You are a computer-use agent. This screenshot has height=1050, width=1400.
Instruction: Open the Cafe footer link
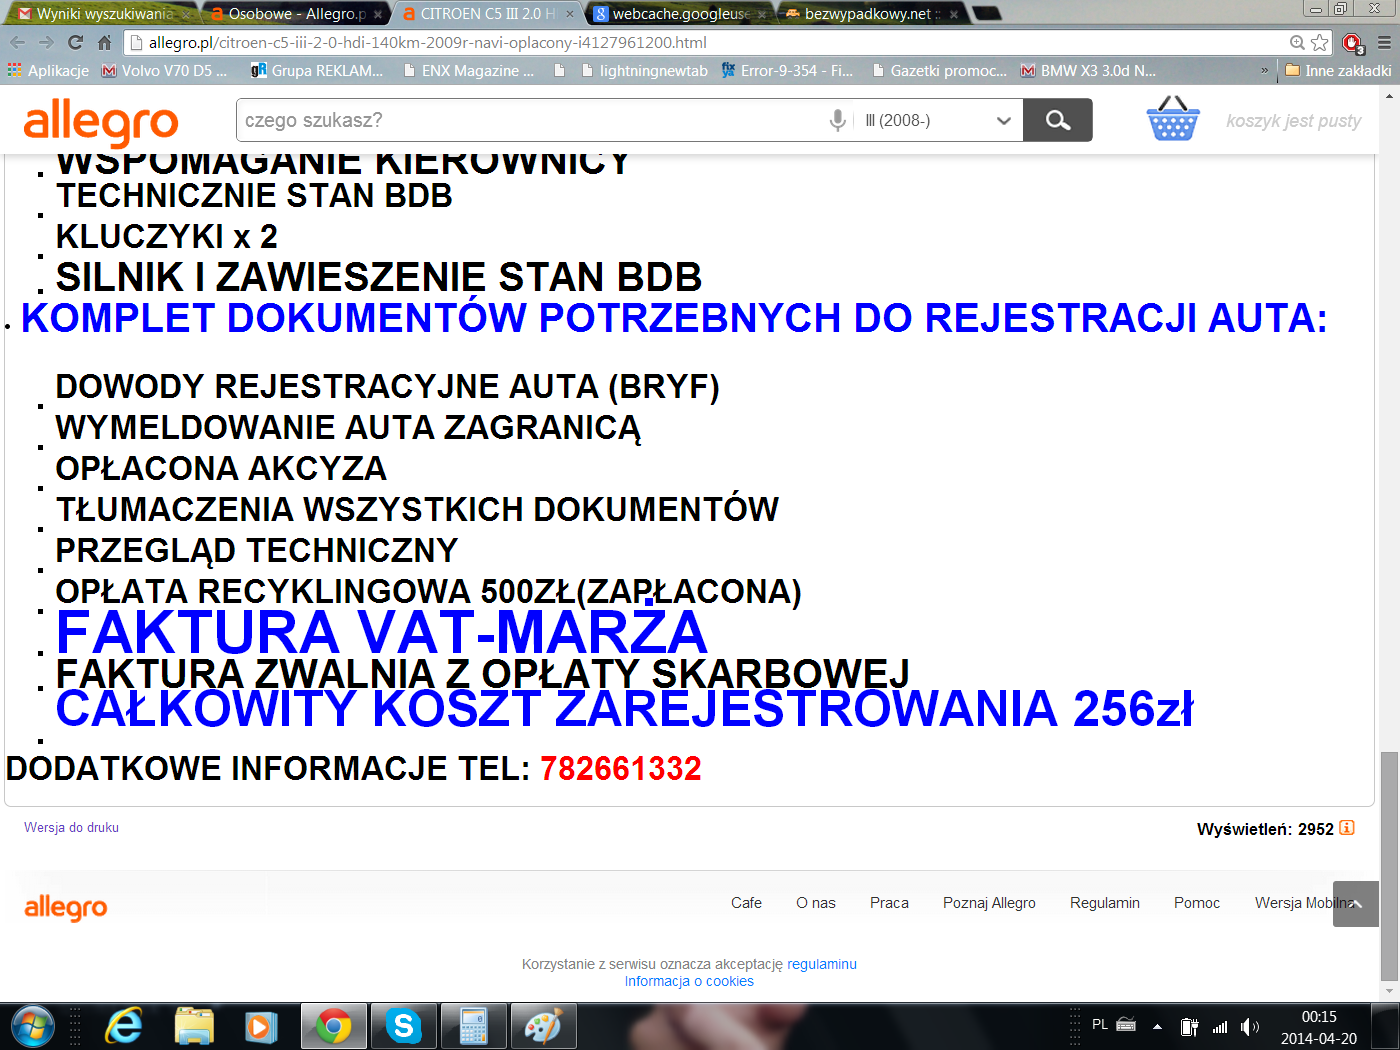746,903
